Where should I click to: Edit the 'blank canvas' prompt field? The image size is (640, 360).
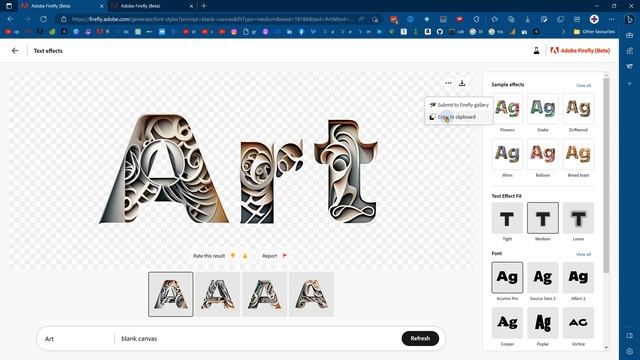coord(257,339)
